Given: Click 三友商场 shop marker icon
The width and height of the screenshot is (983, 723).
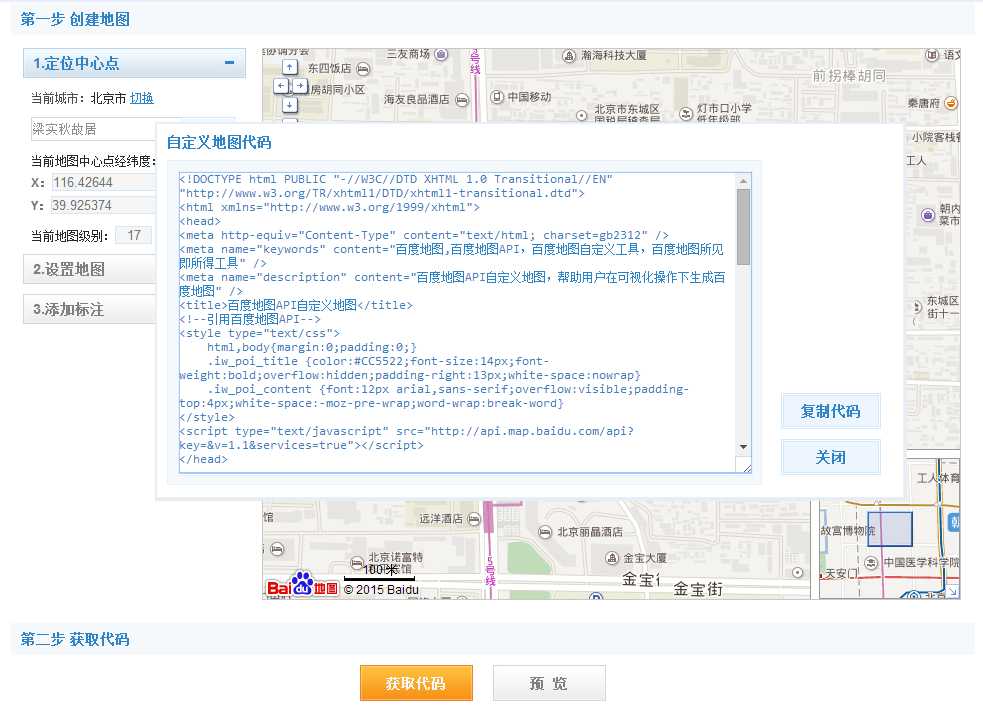Looking at the screenshot, I should coord(441,55).
